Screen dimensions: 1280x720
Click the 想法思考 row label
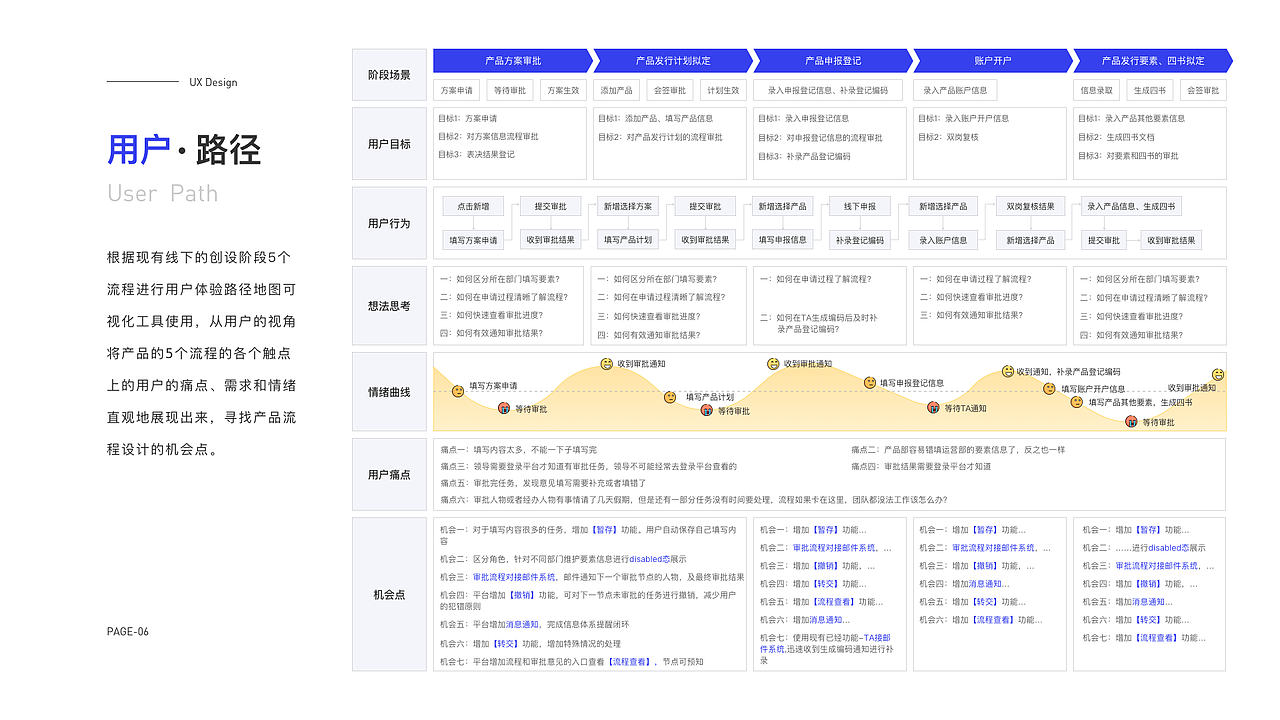coord(389,306)
